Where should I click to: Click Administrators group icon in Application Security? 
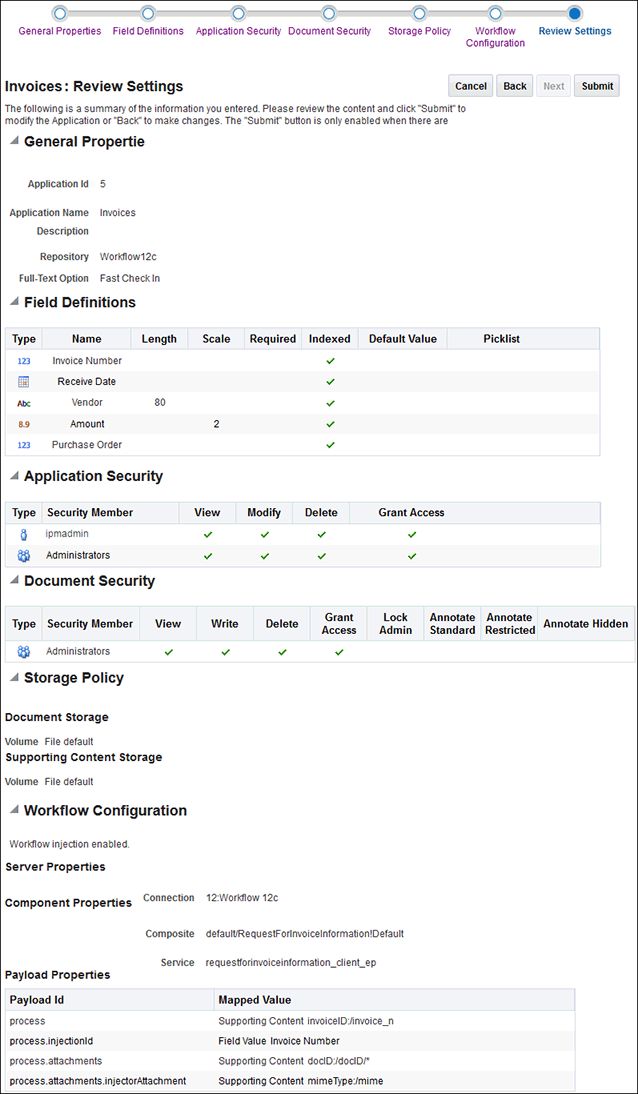(x=24, y=556)
